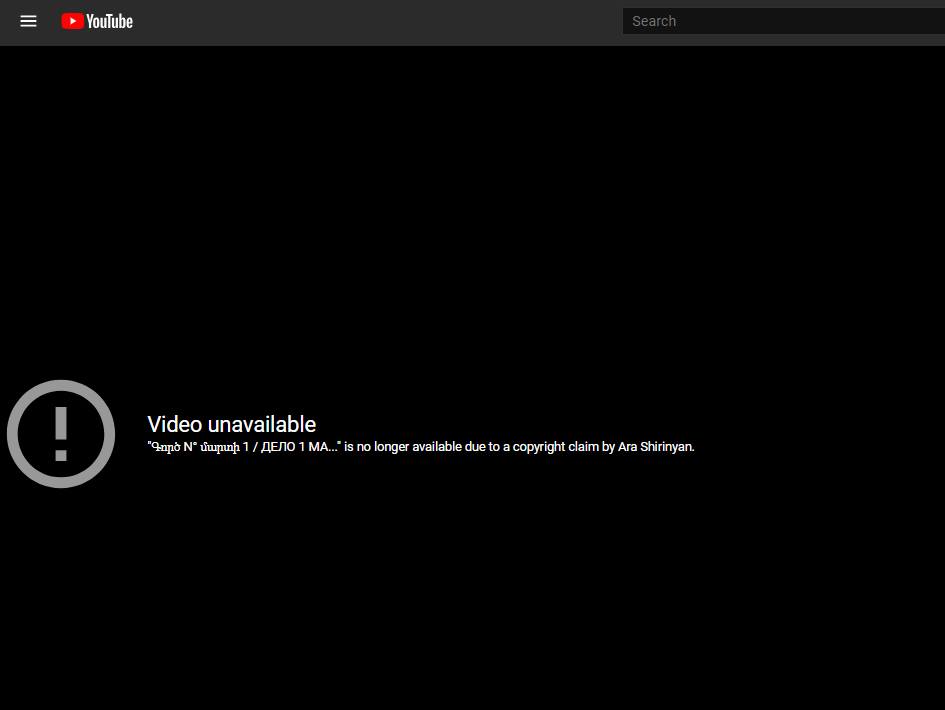Click the name Ara Shirinyan in the message
This screenshot has height=710, width=945.
(655, 447)
